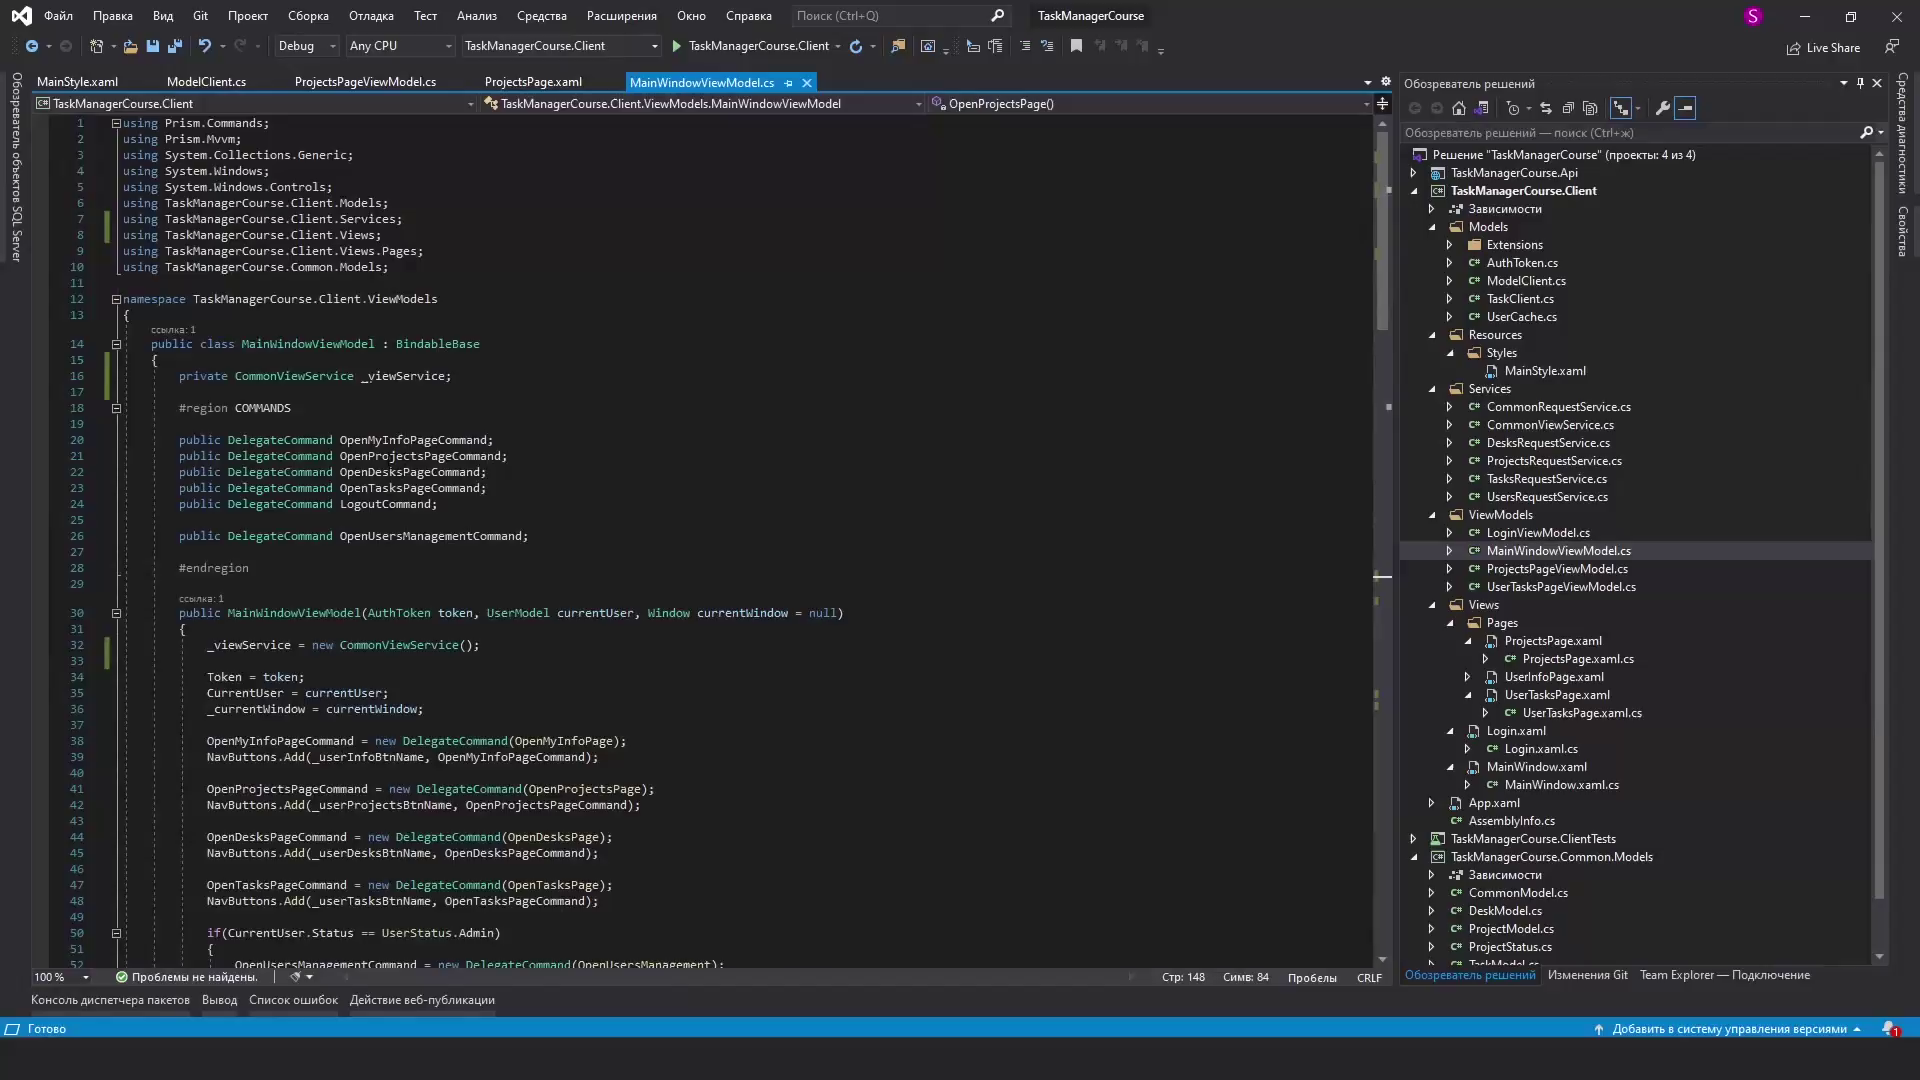Image resolution: width=1920 pixels, height=1080 pixels.
Task: Open the Изменения Git panel tab
Action: 1587,975
